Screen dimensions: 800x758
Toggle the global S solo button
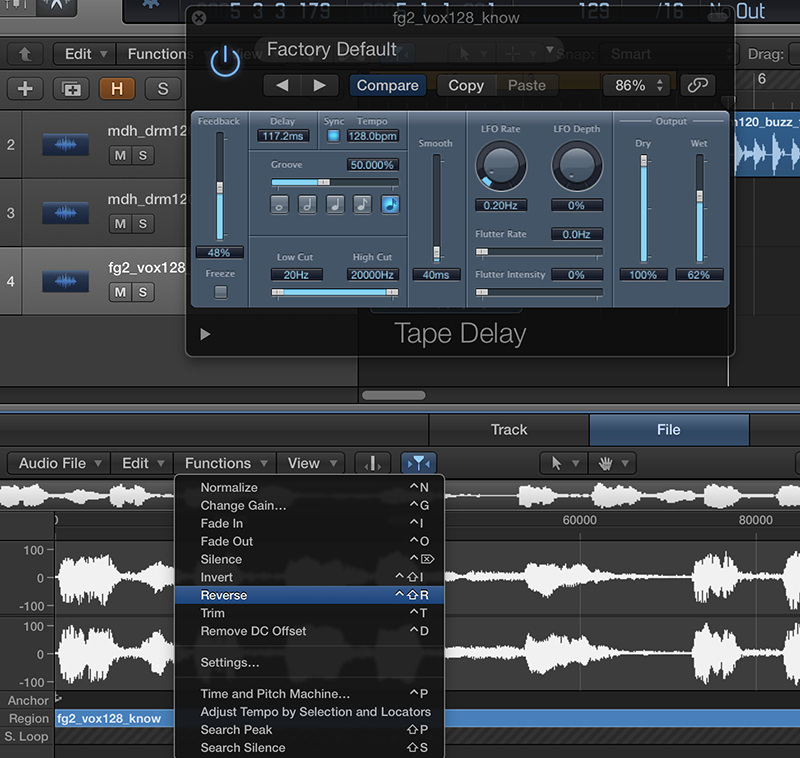click(x=163, y=89)
